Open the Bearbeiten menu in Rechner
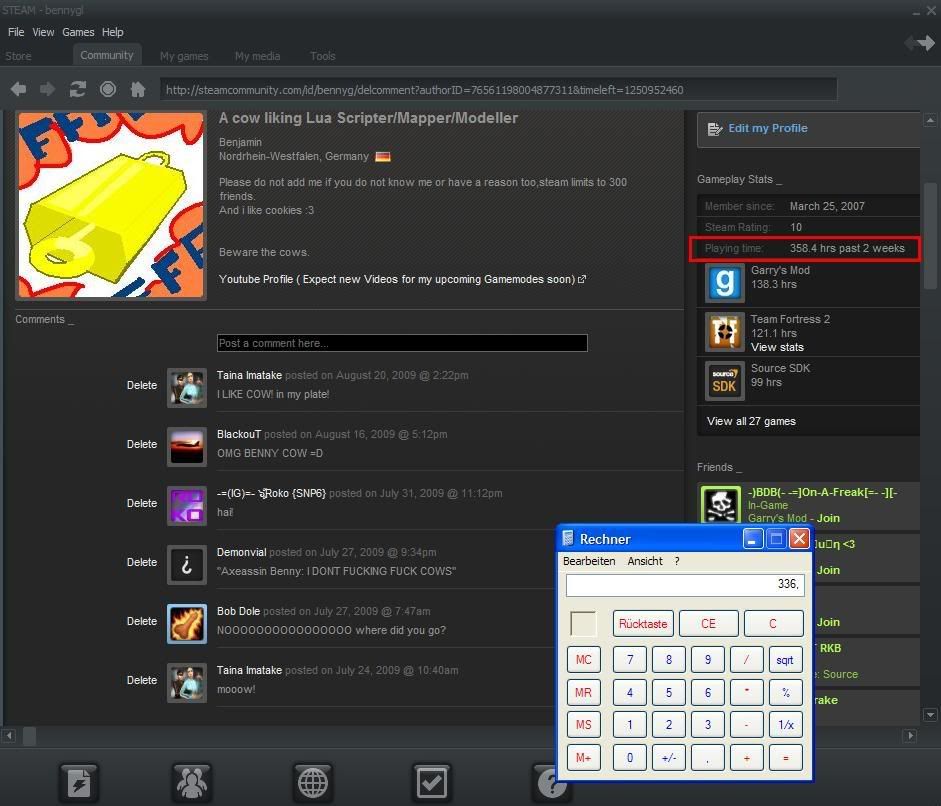The image size is (941, 806). [589, 561]
